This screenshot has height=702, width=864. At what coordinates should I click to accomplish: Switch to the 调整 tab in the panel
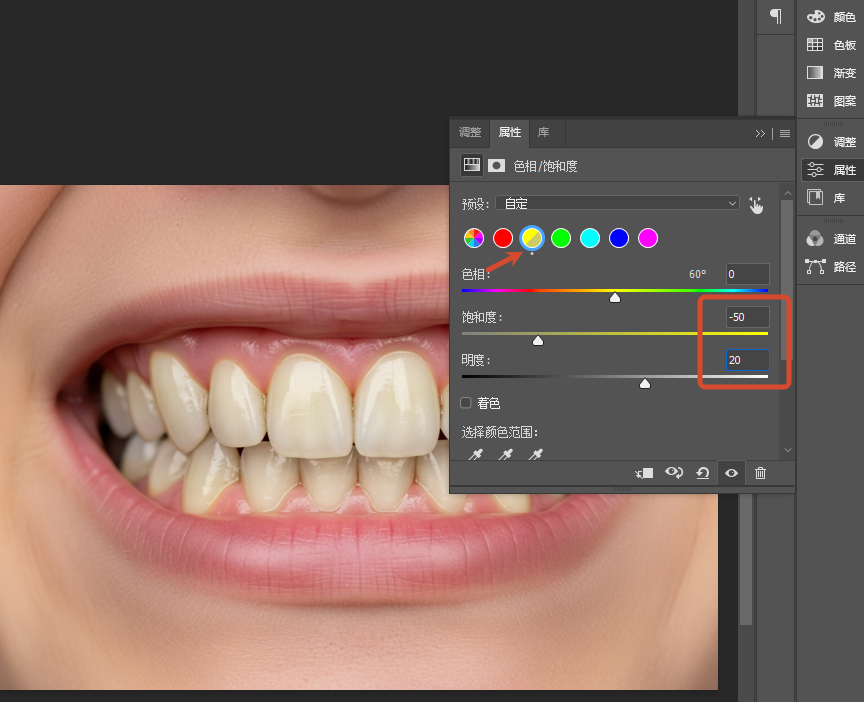point(470,132)
